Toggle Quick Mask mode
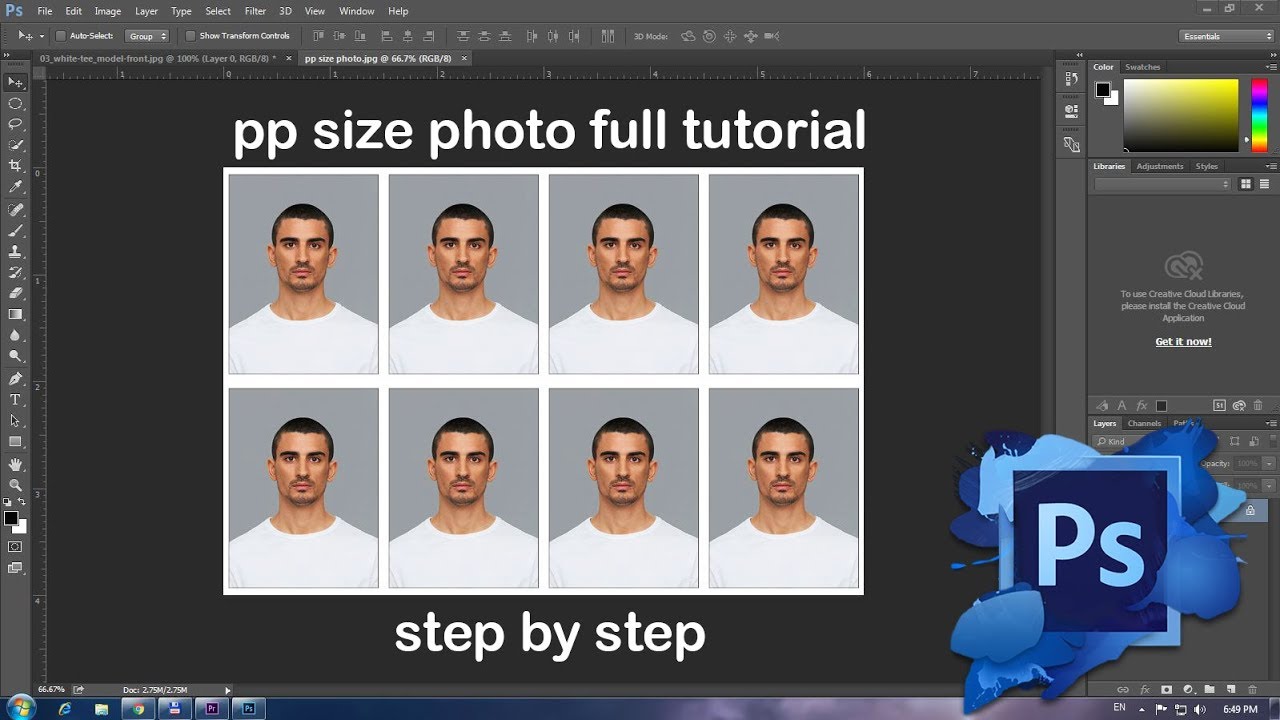 (15, 547)
